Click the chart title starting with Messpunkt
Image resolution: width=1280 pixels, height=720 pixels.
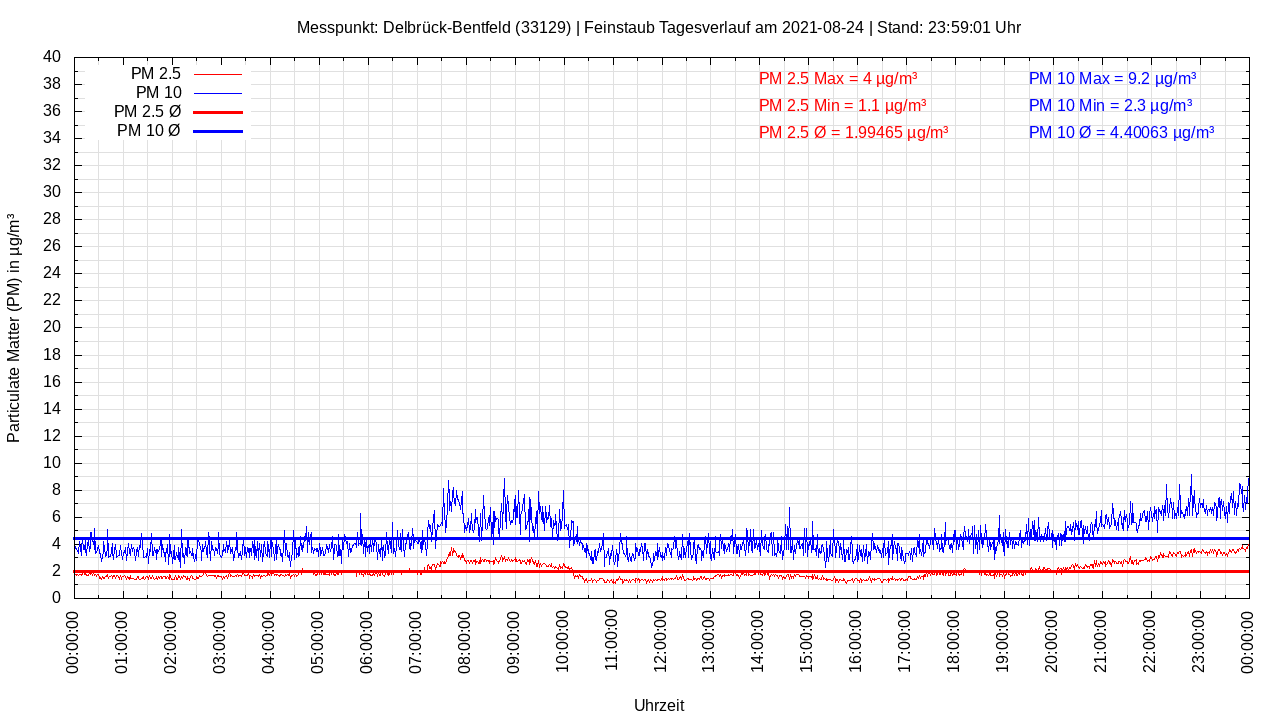pyautogui.click(x=658, y=28)
